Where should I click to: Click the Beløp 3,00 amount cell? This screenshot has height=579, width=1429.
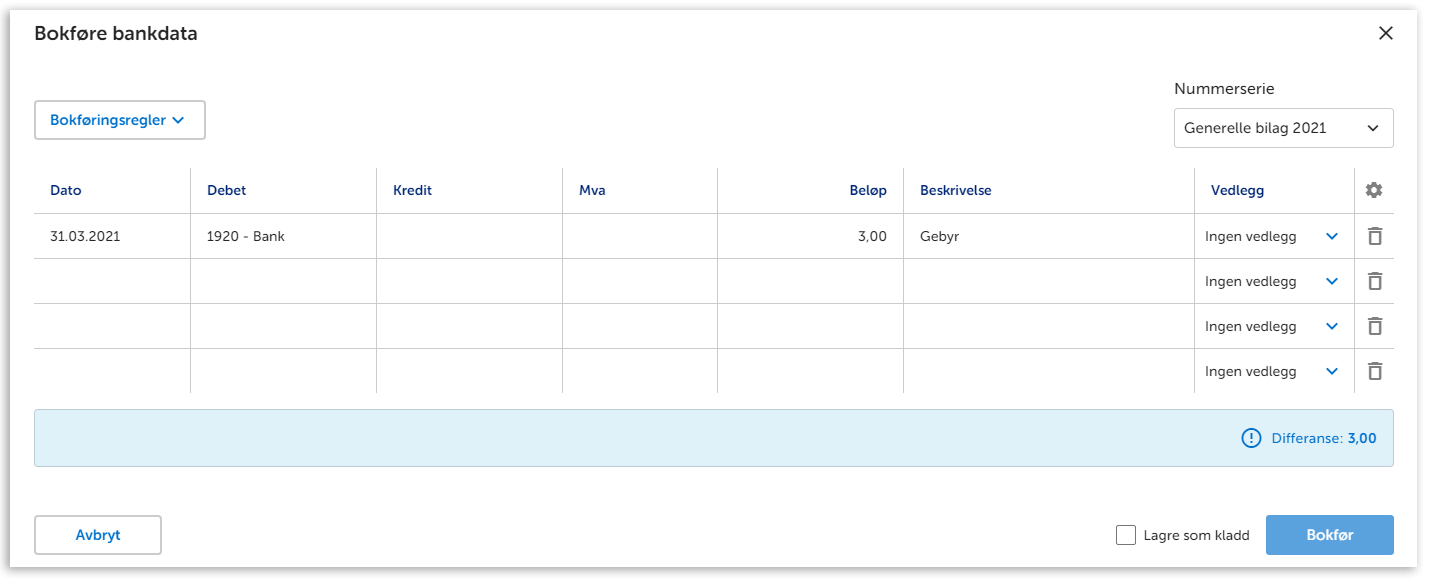(x=810, y=237)
